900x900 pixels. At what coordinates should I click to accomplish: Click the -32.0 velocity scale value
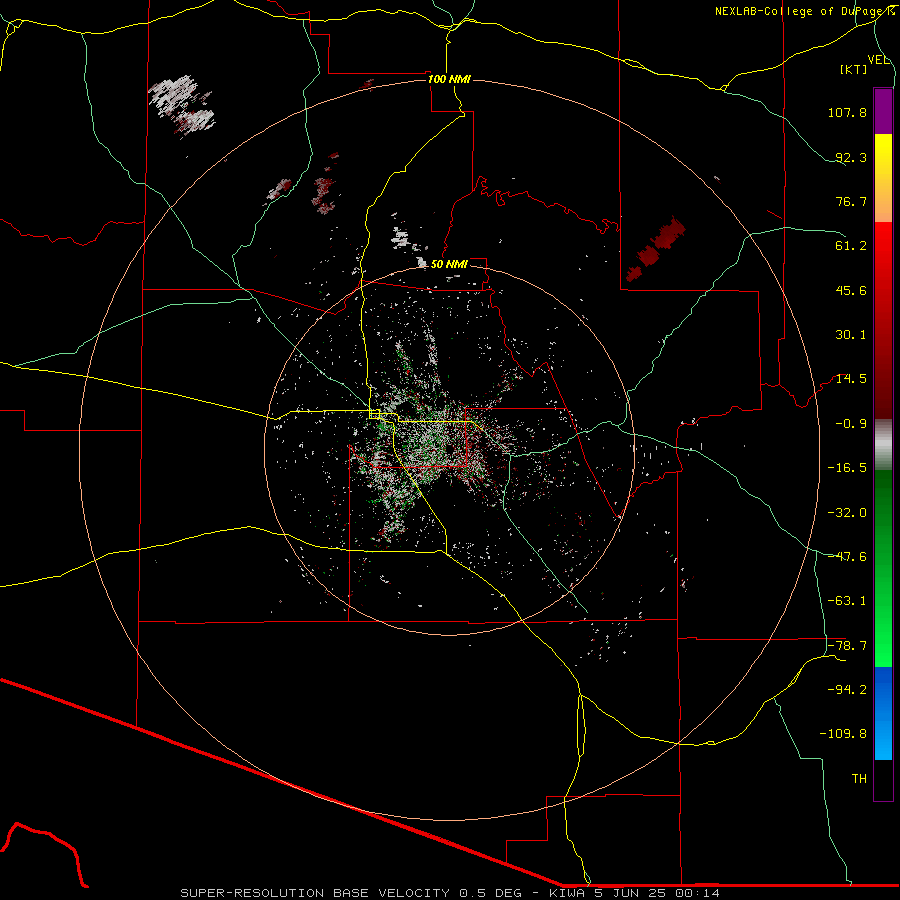tap(847, 513)
